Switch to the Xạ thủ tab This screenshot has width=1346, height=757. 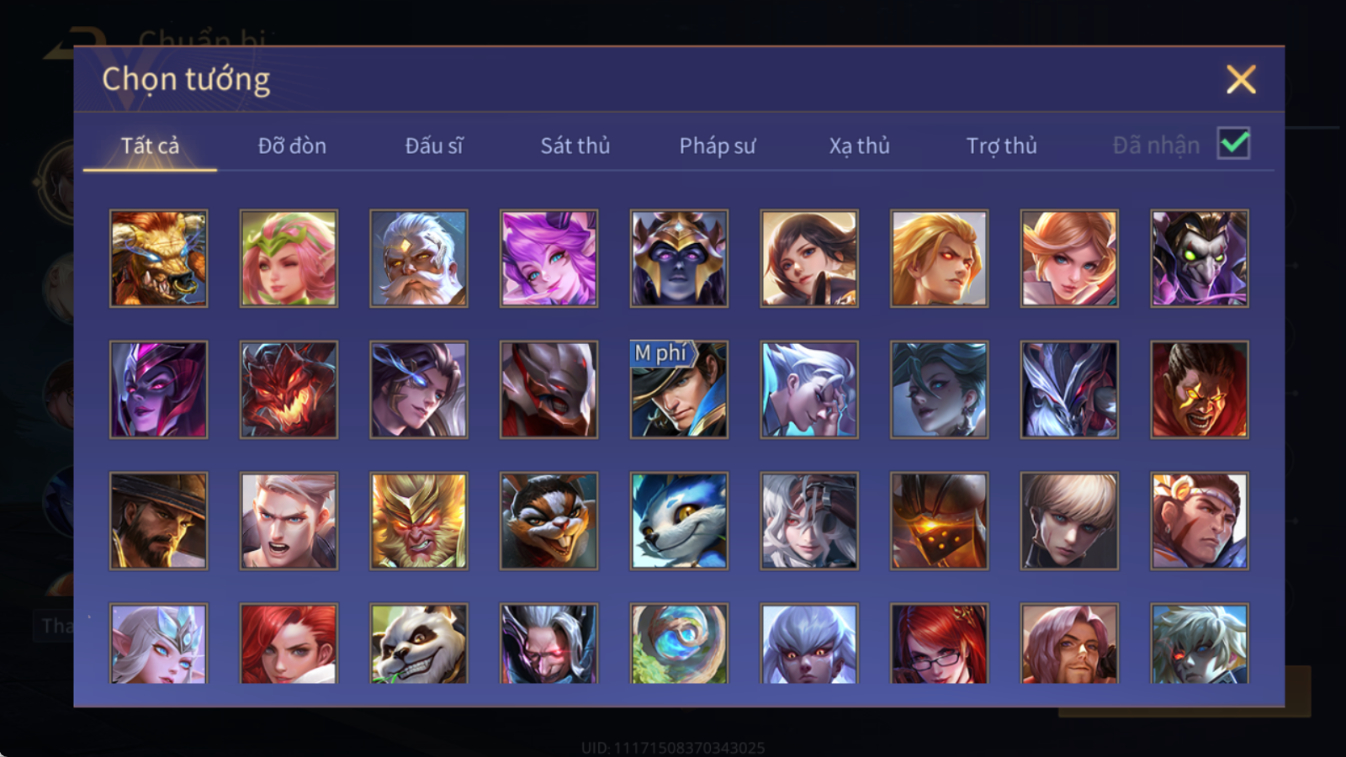[x=859, y=146]
